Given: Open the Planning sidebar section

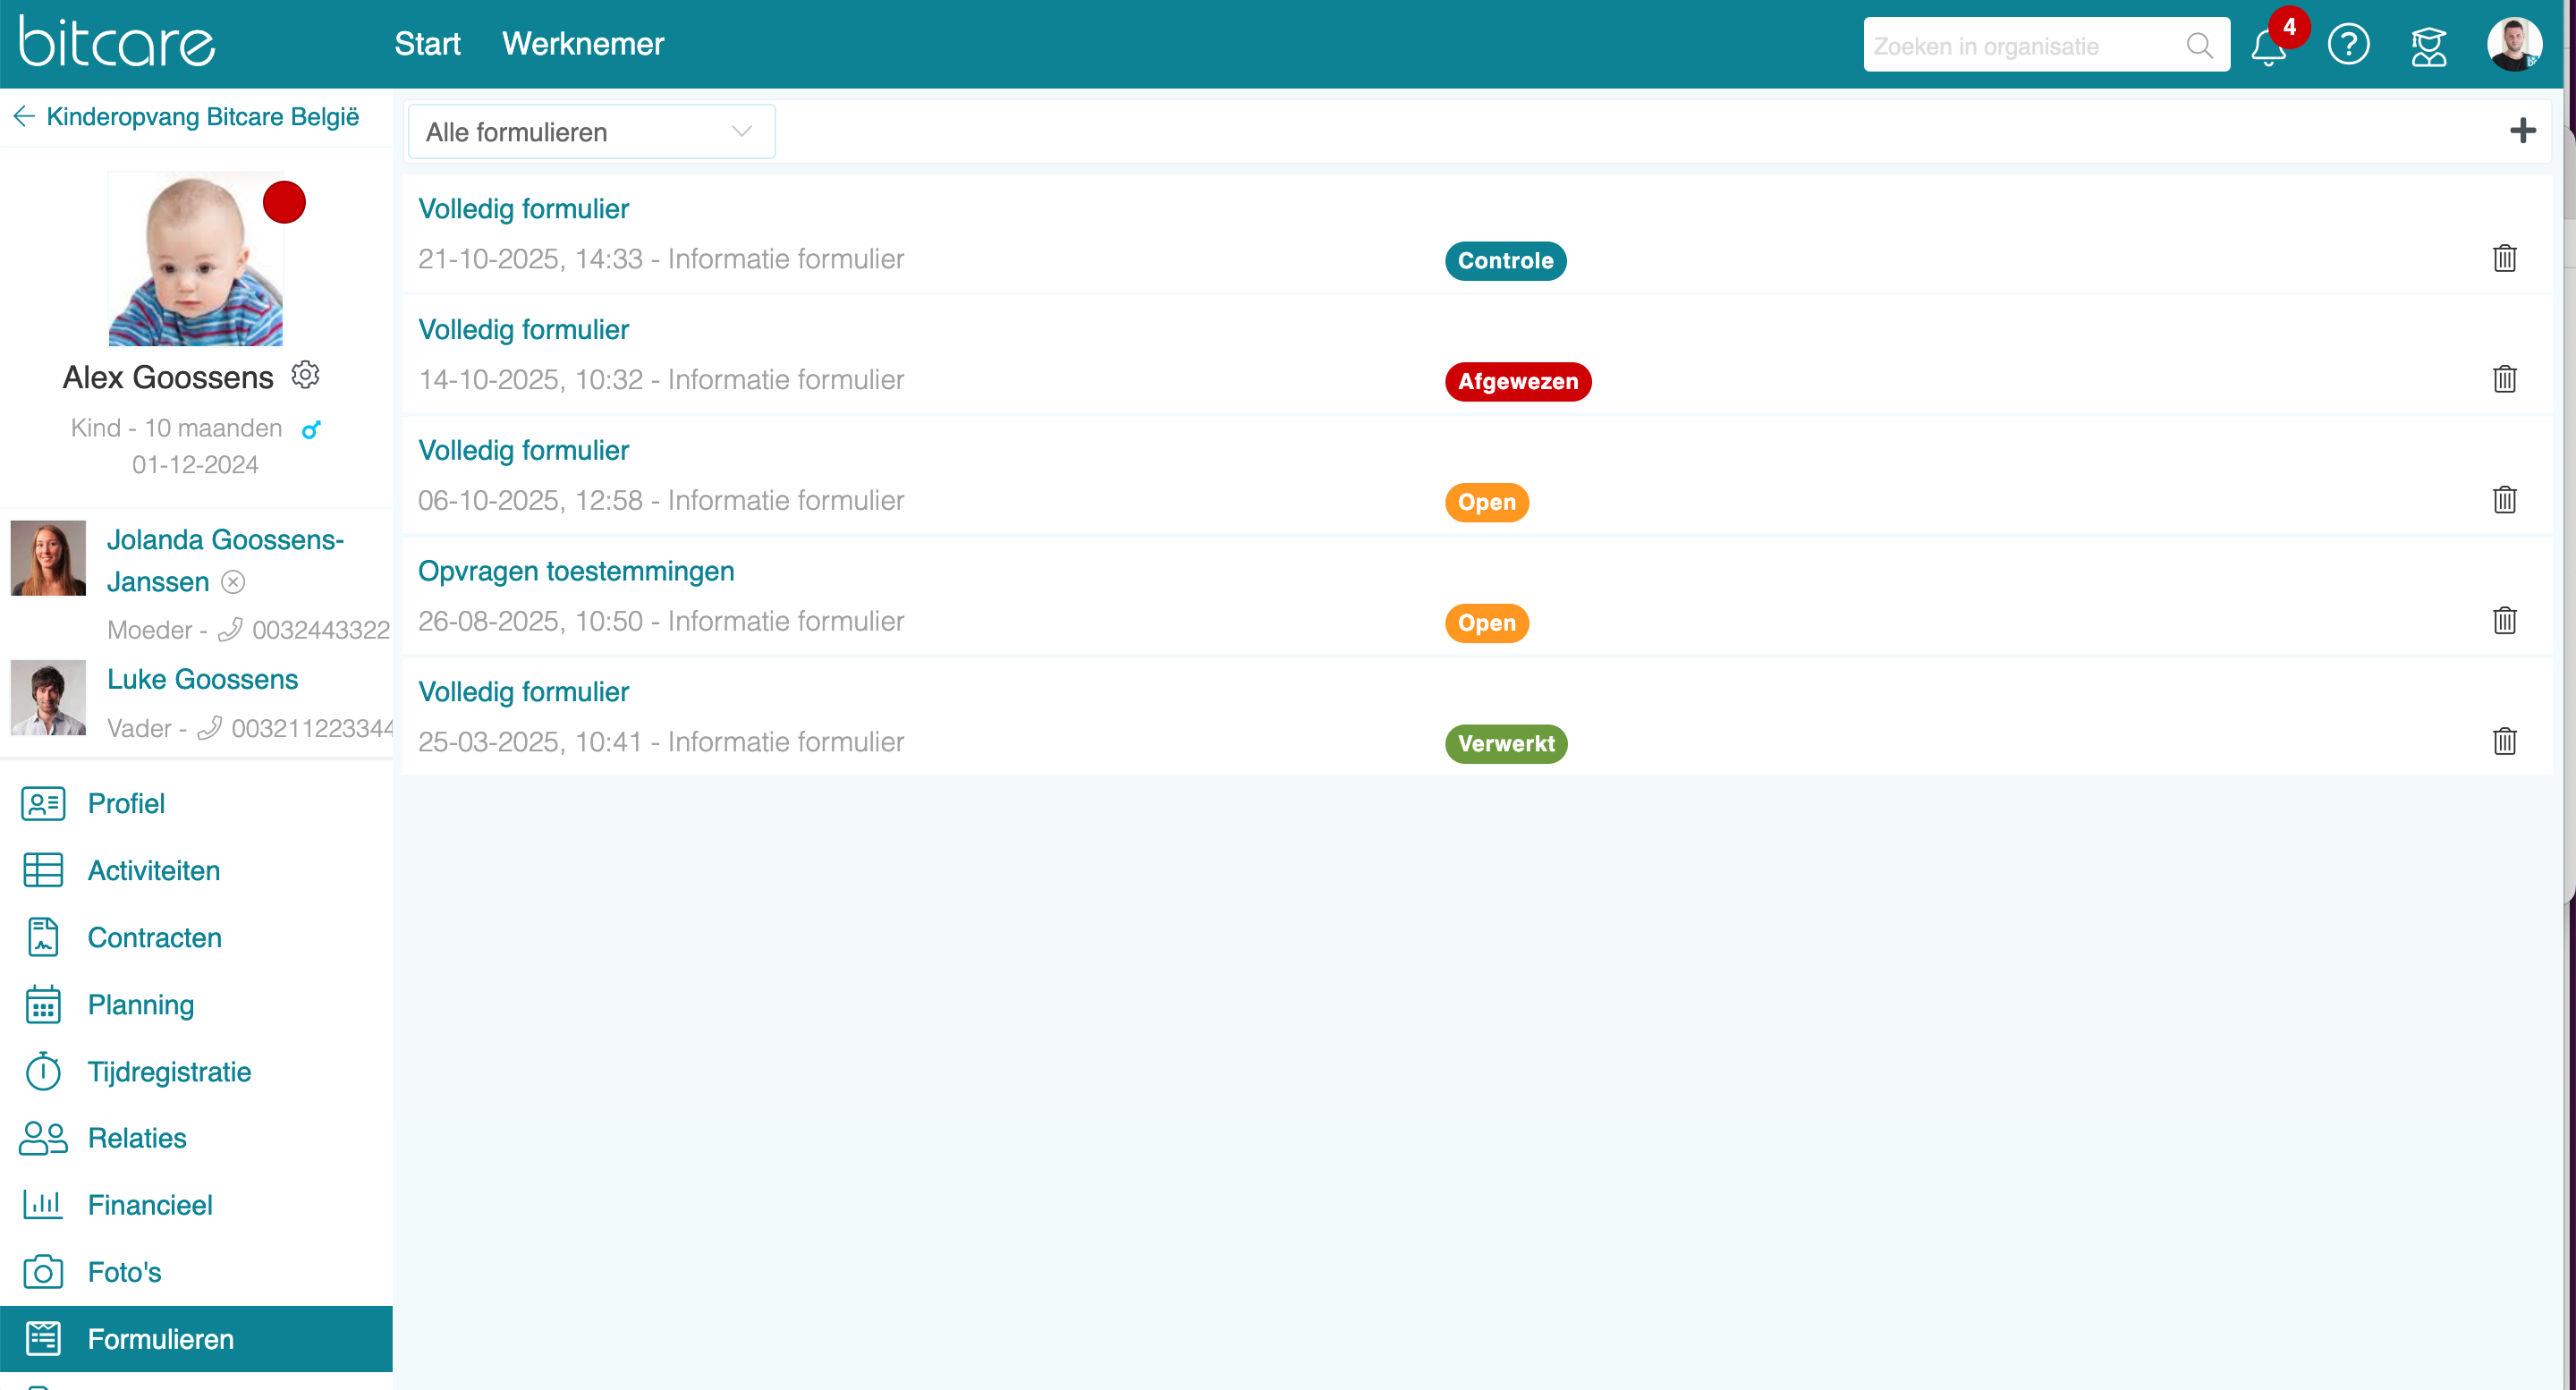Looking at the screenshot, I should click(x=140, y=1005).
